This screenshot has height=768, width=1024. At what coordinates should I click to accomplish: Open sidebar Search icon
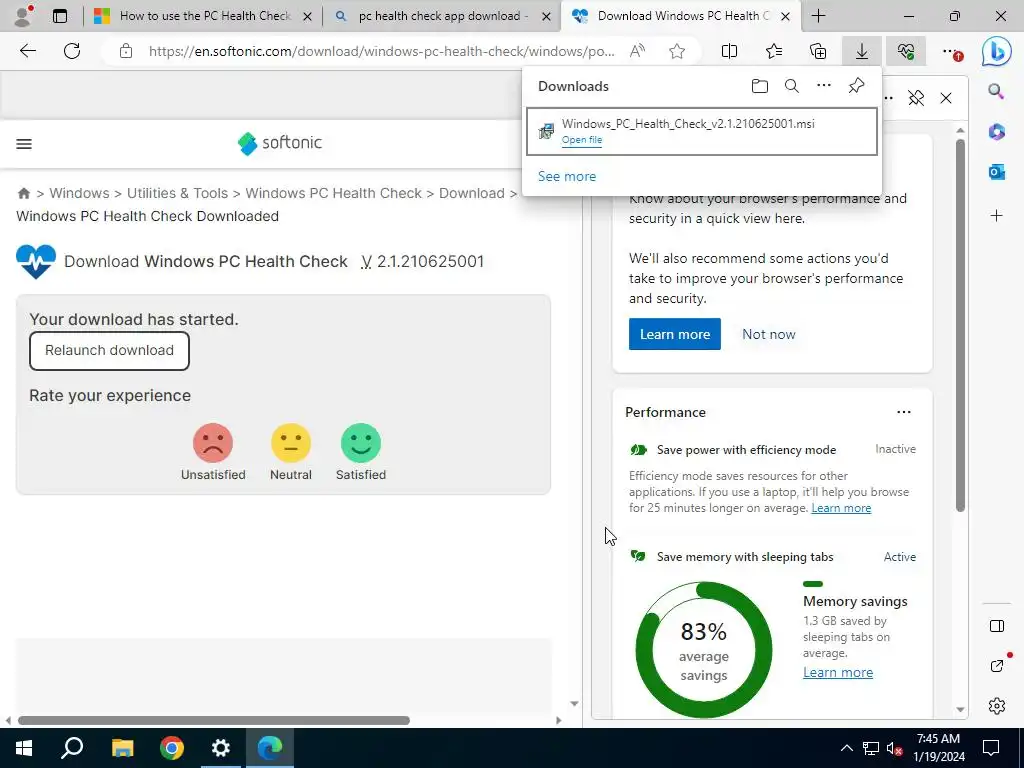[996, 91]
